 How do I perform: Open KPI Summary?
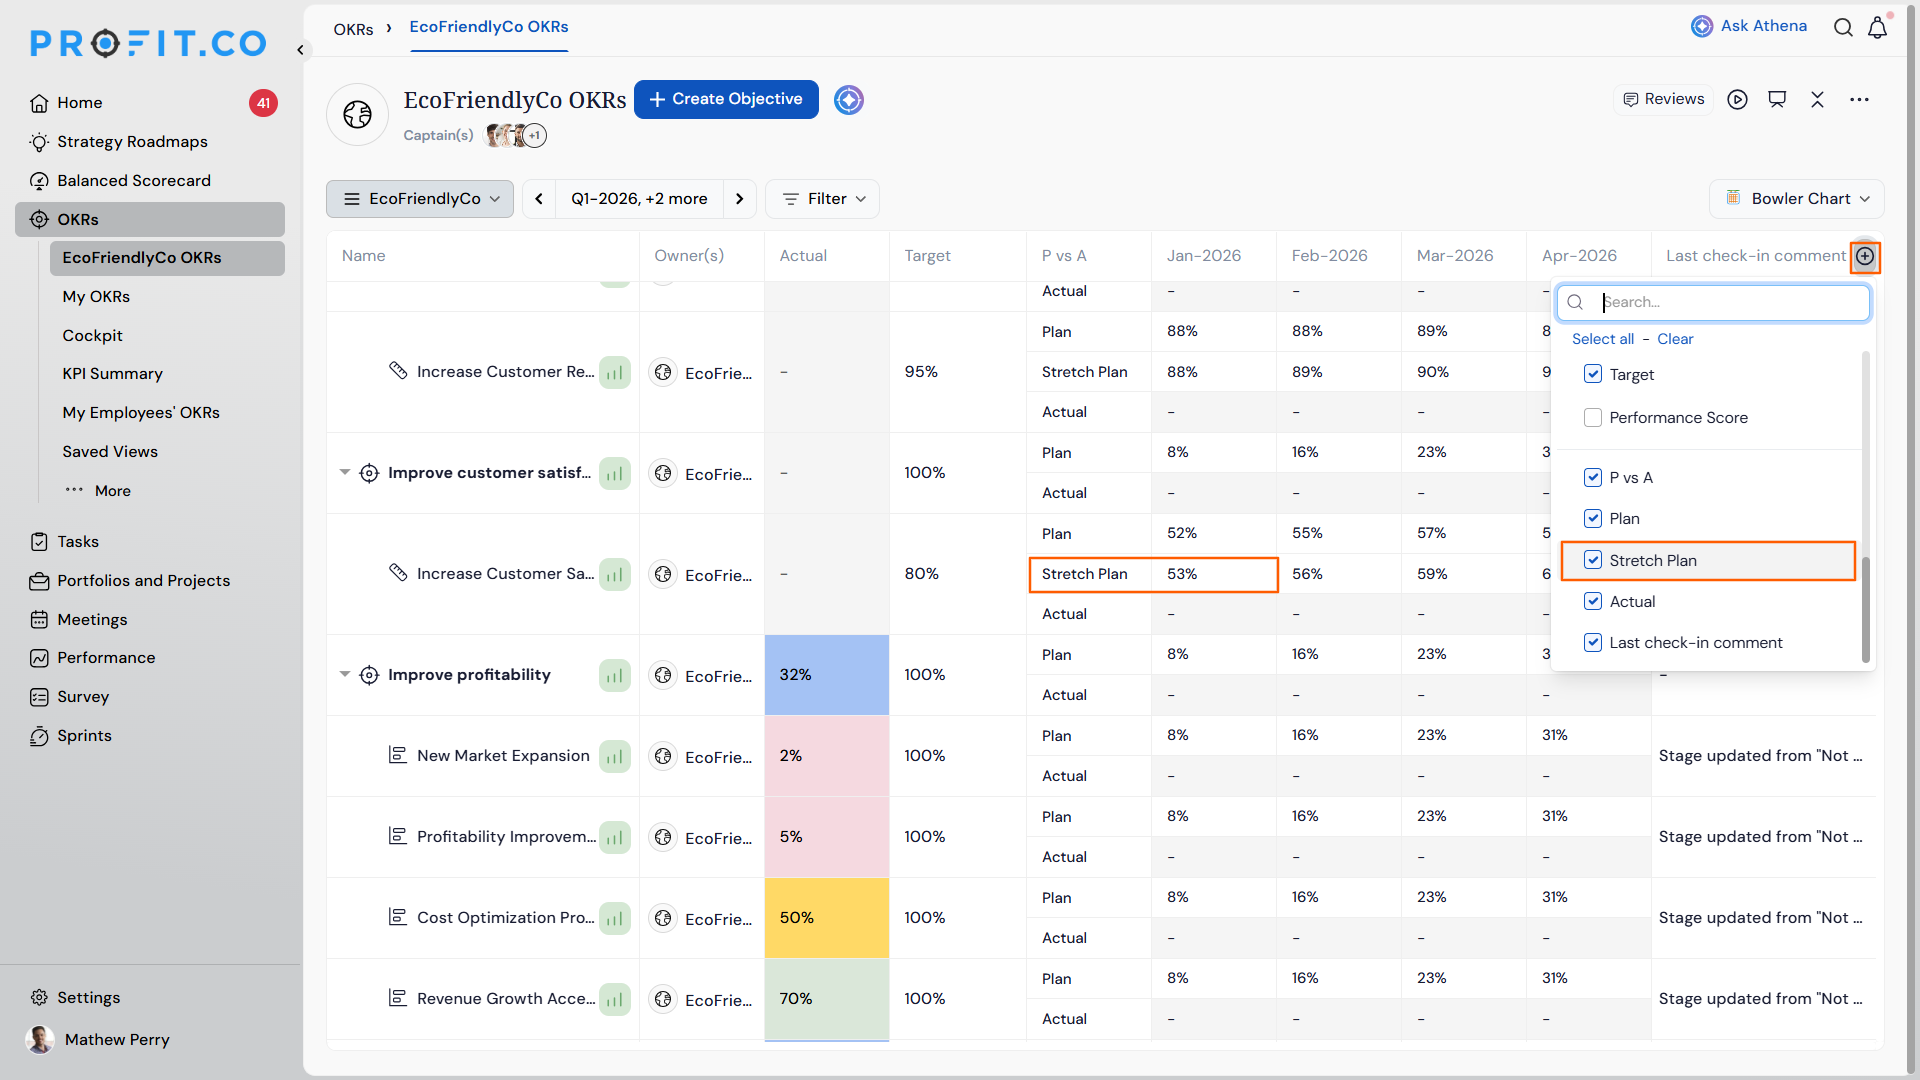click(x=112, y=374)
